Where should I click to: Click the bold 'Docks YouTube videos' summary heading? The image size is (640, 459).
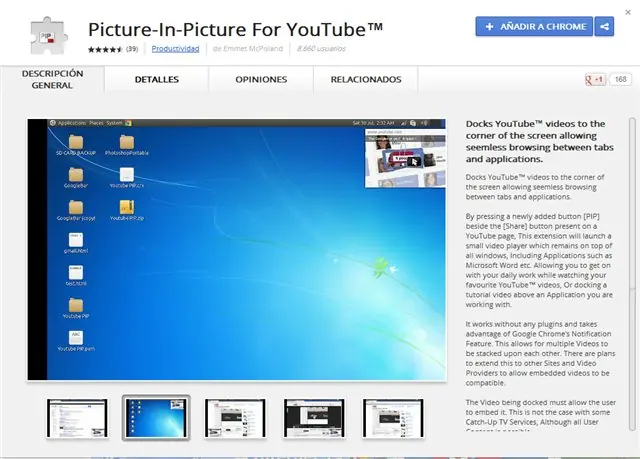tap(540, 141)
